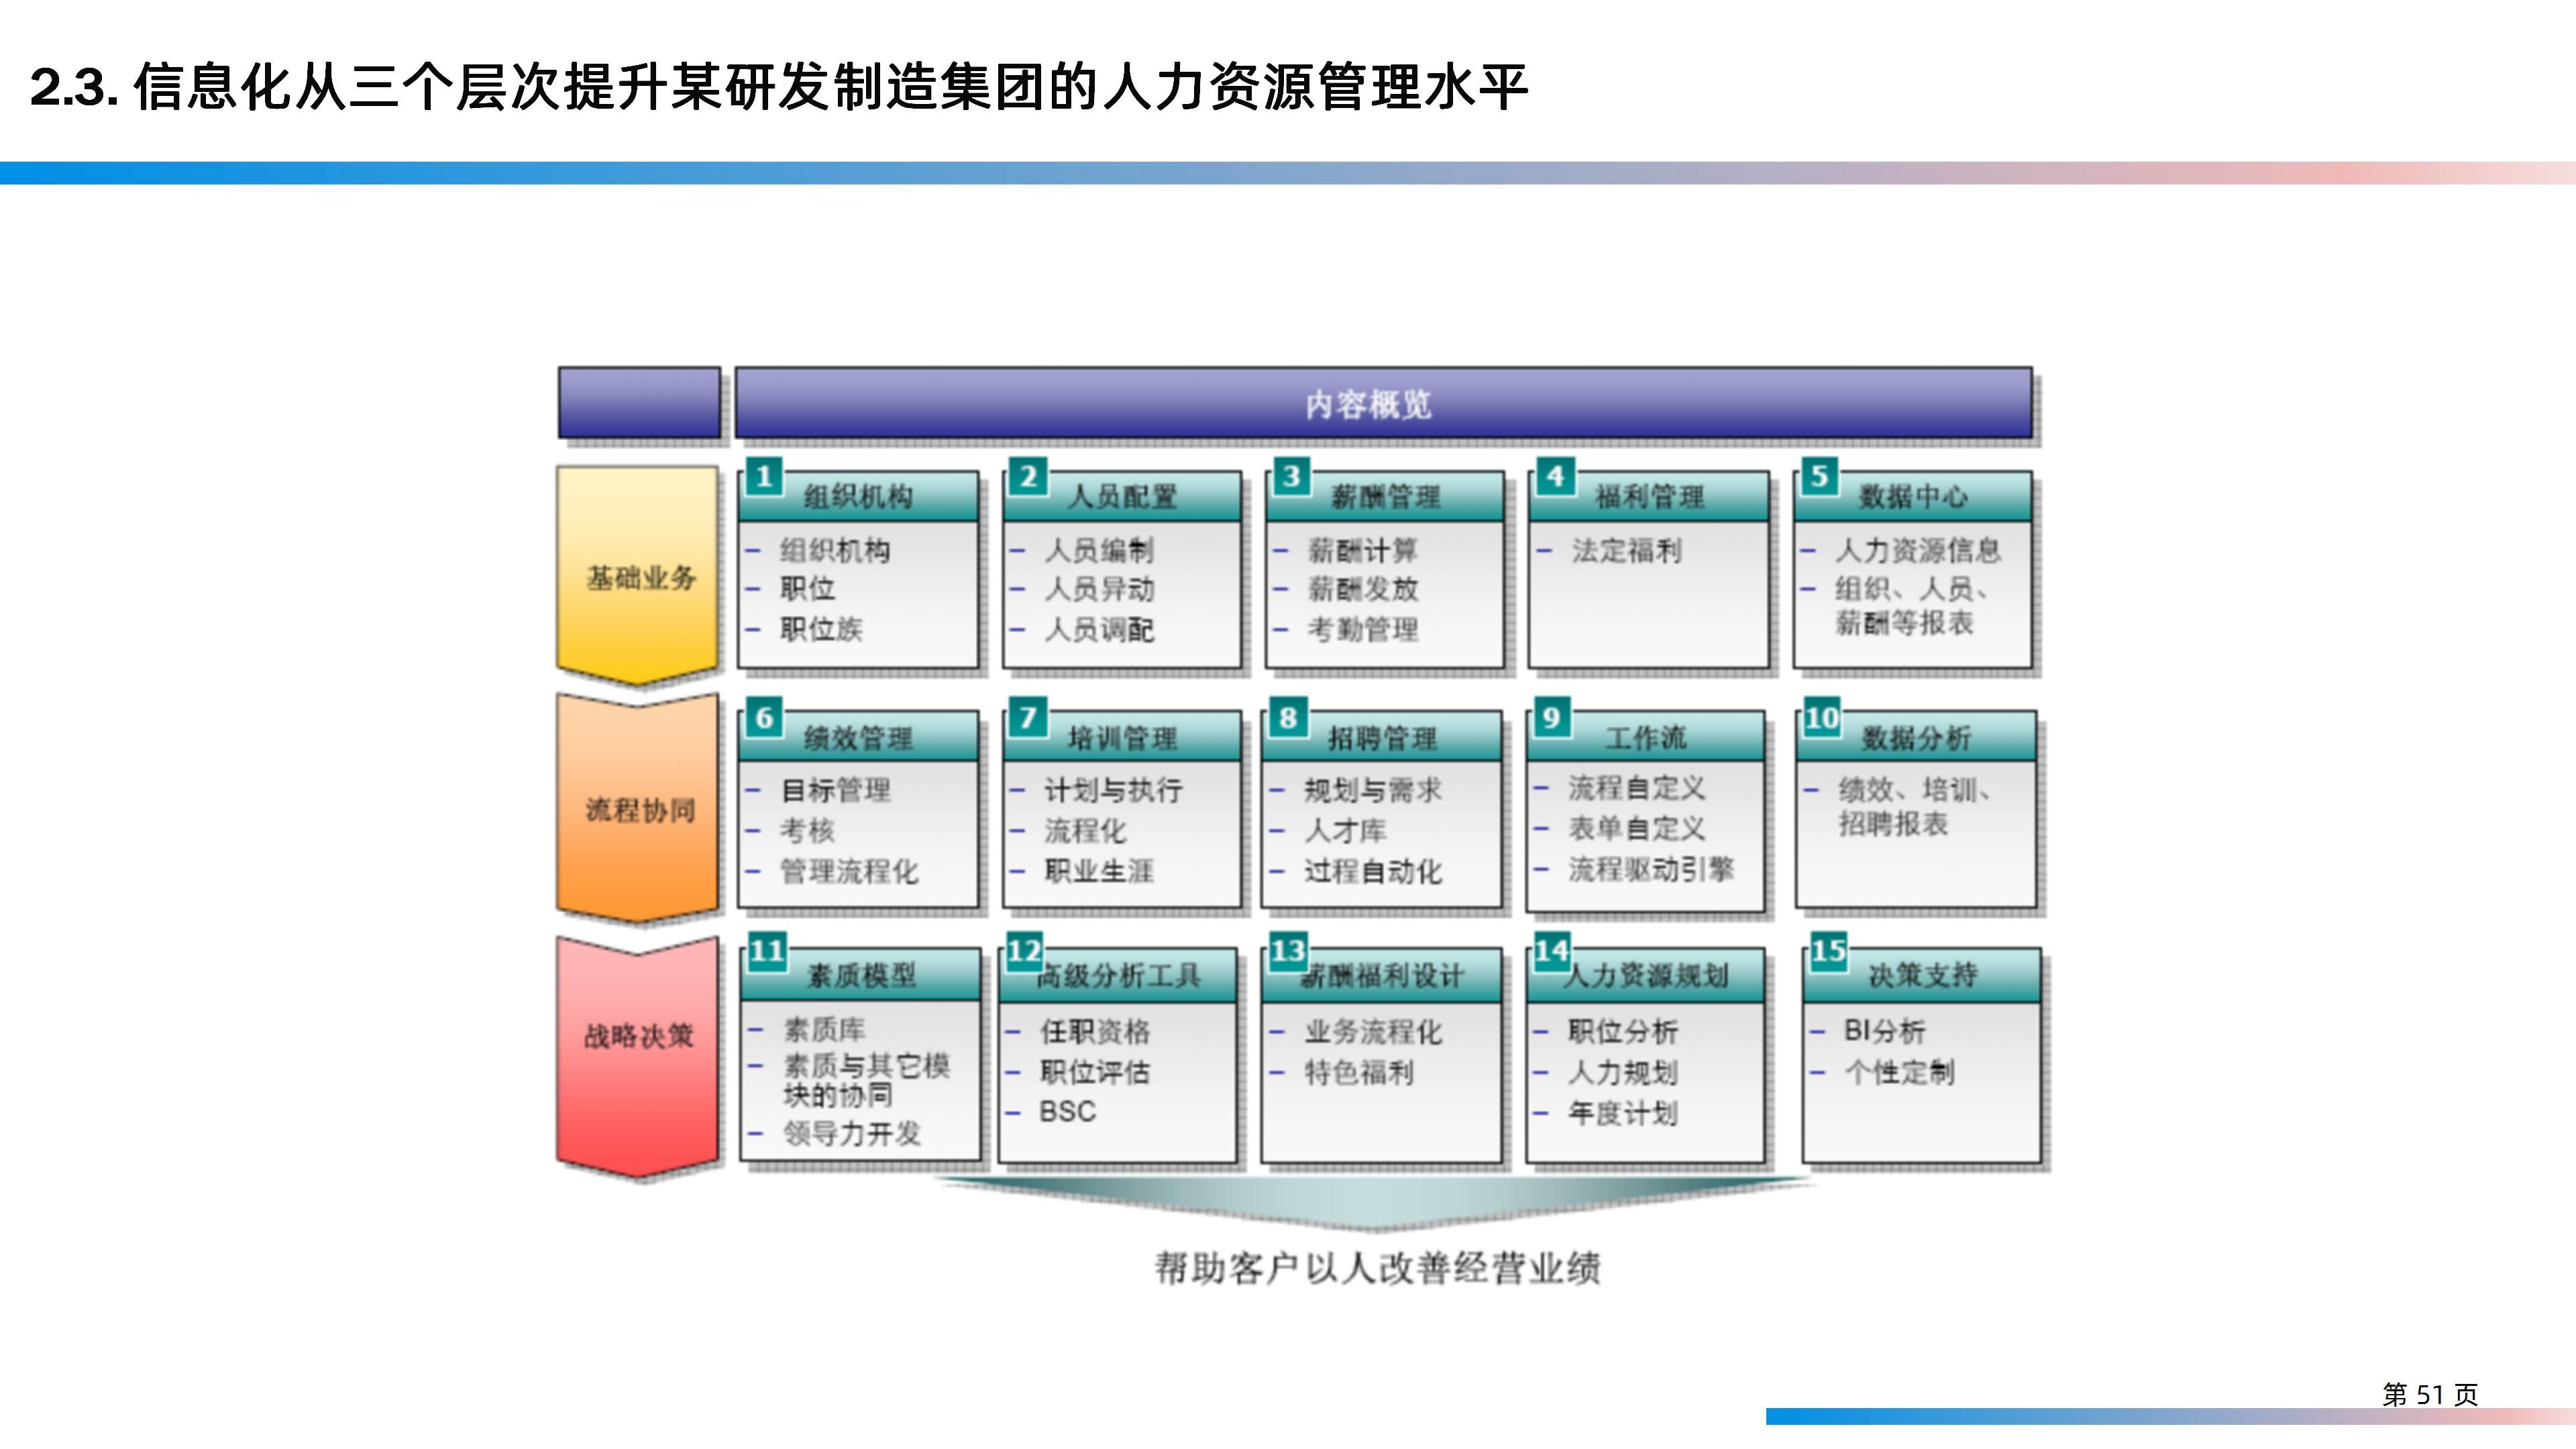Click the 年度计划 bullet item

1623,1113
